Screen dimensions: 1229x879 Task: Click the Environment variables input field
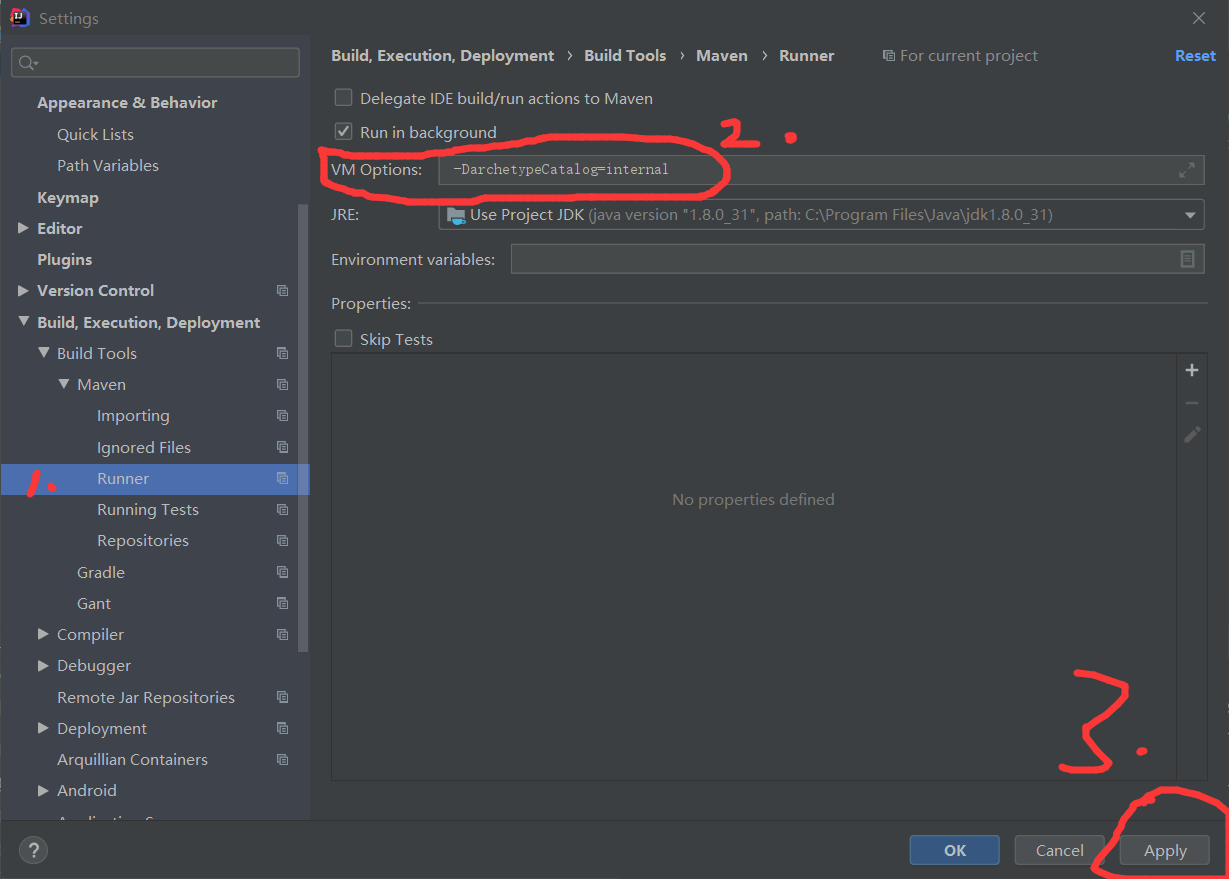point(857,259)
